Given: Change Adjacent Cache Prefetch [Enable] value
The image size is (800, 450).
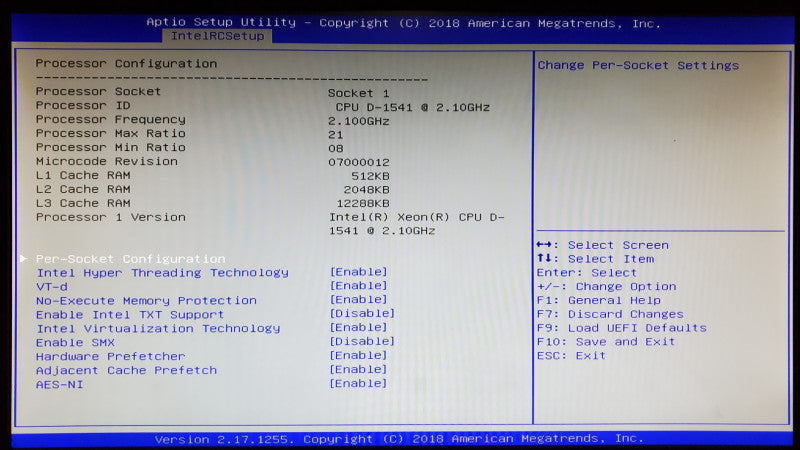Looking at the screenshot, I should (359, 369).
